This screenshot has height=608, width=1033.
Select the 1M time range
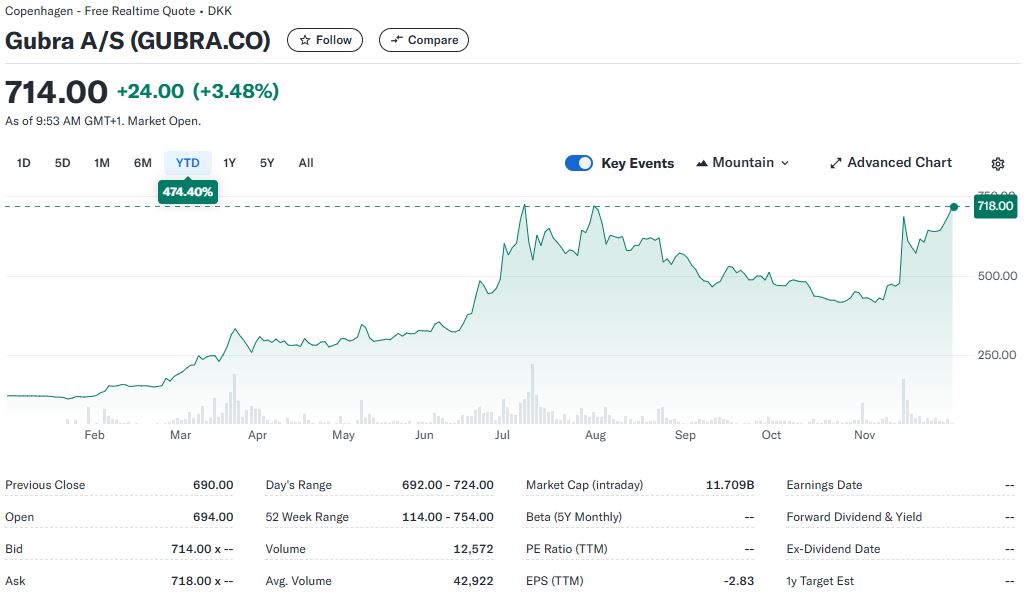(x=102, y=163)
